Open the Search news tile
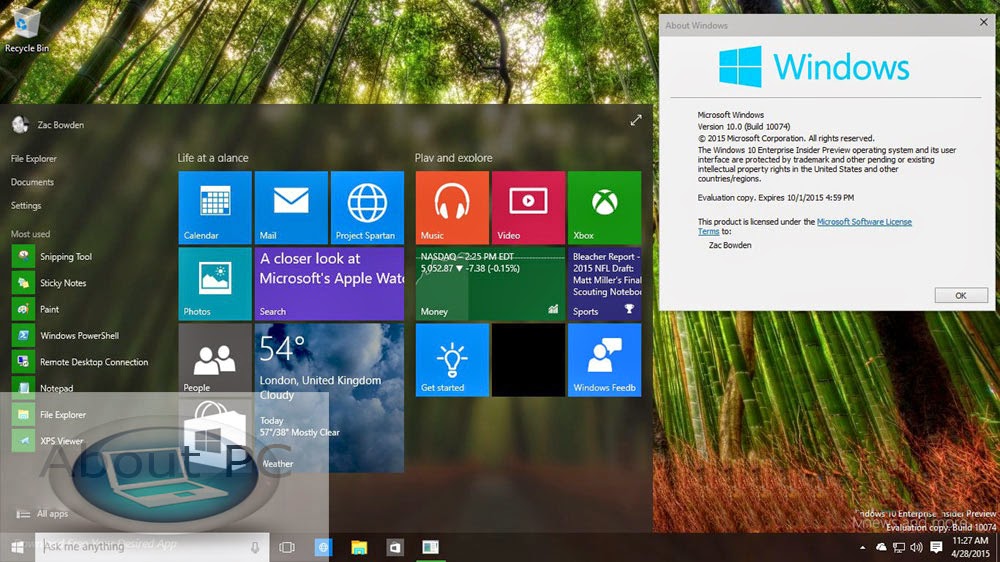1000x562 pixels. [329, 284]
